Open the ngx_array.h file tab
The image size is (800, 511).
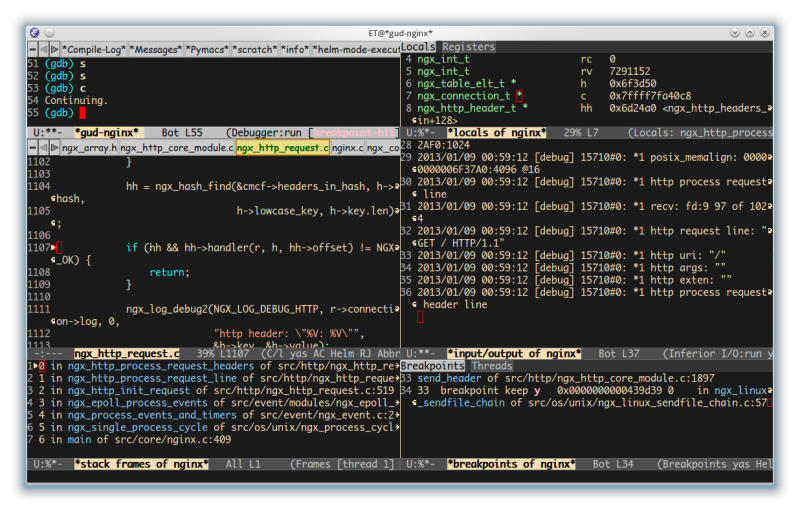point(89,148)
